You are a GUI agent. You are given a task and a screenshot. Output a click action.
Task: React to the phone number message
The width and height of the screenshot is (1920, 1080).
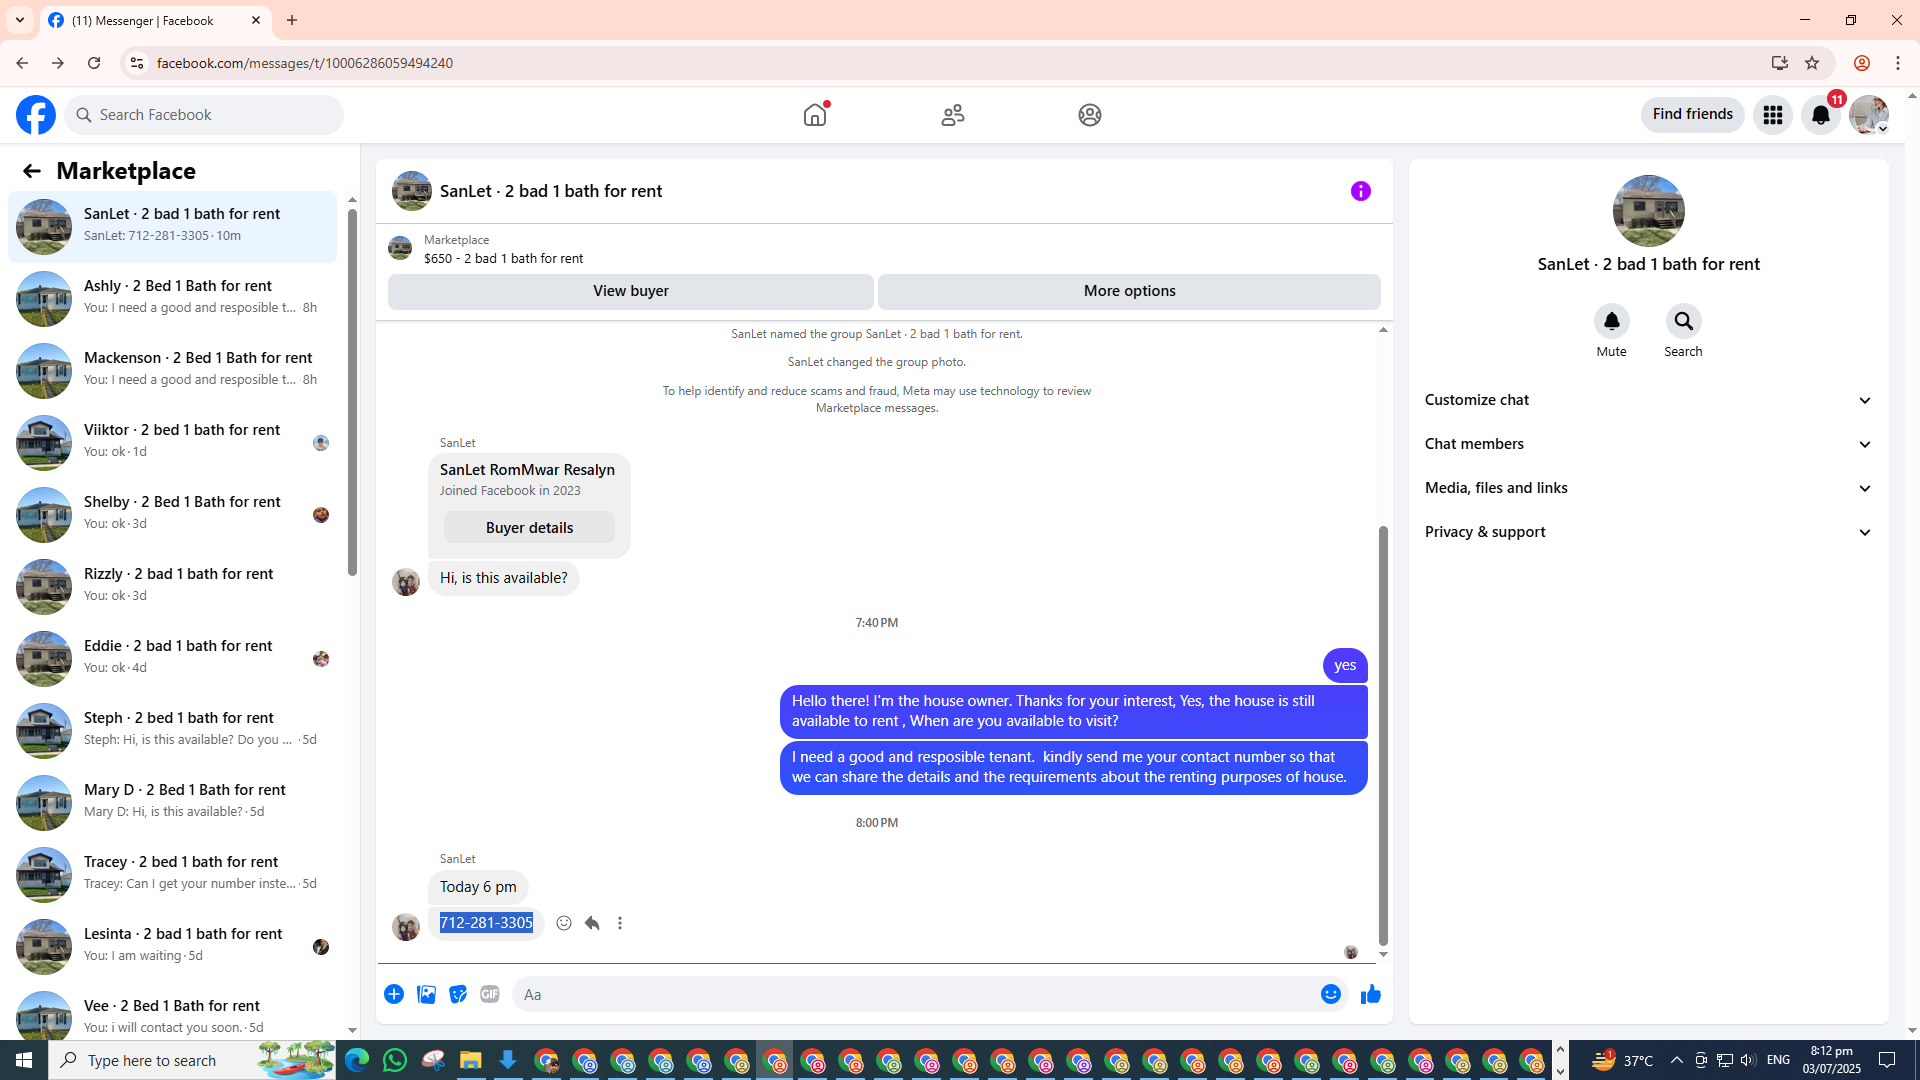564,923
